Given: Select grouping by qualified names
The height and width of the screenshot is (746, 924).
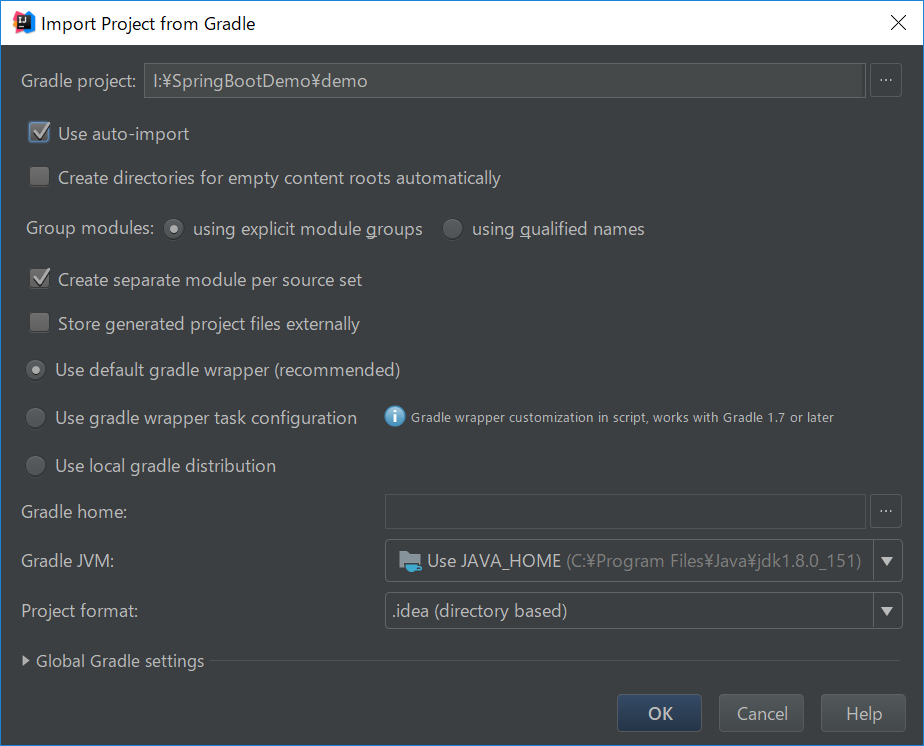Looking at the screenshot, I should [452, 228].
